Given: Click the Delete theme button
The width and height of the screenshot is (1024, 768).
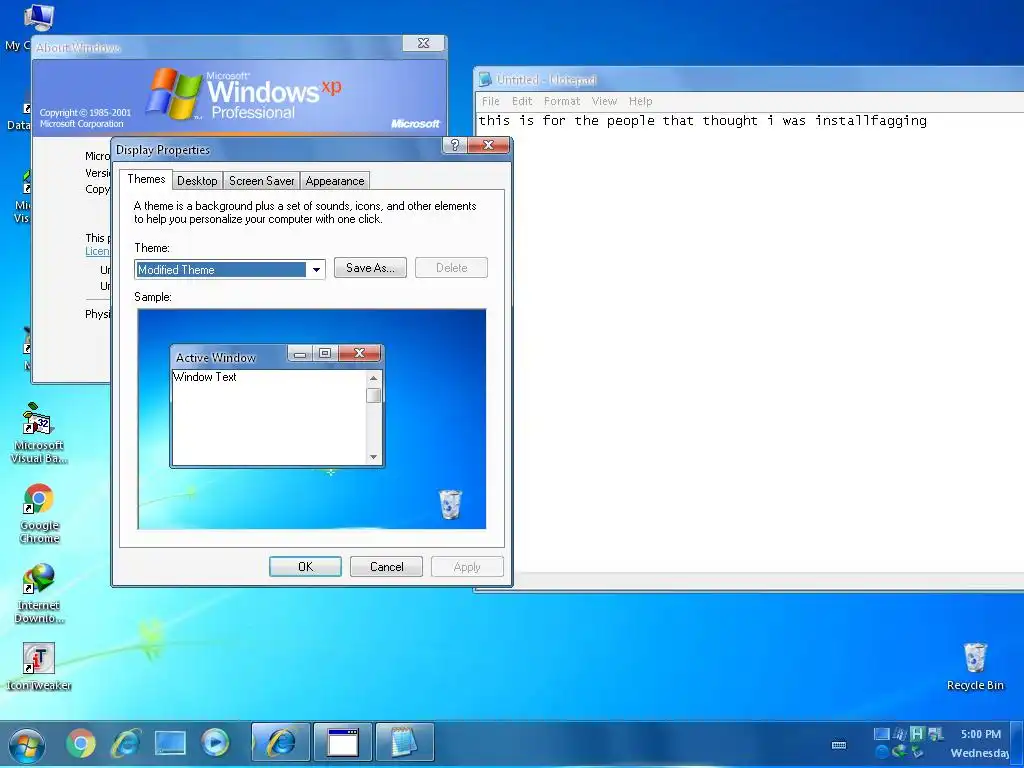Looking at the screenshot, I should (451, 268).
